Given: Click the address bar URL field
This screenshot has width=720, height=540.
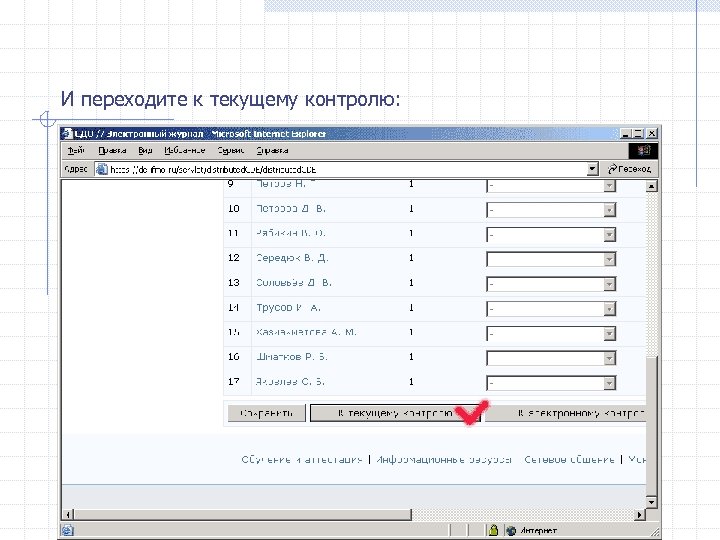Looking at the screenshot, I should click(347, 169).
